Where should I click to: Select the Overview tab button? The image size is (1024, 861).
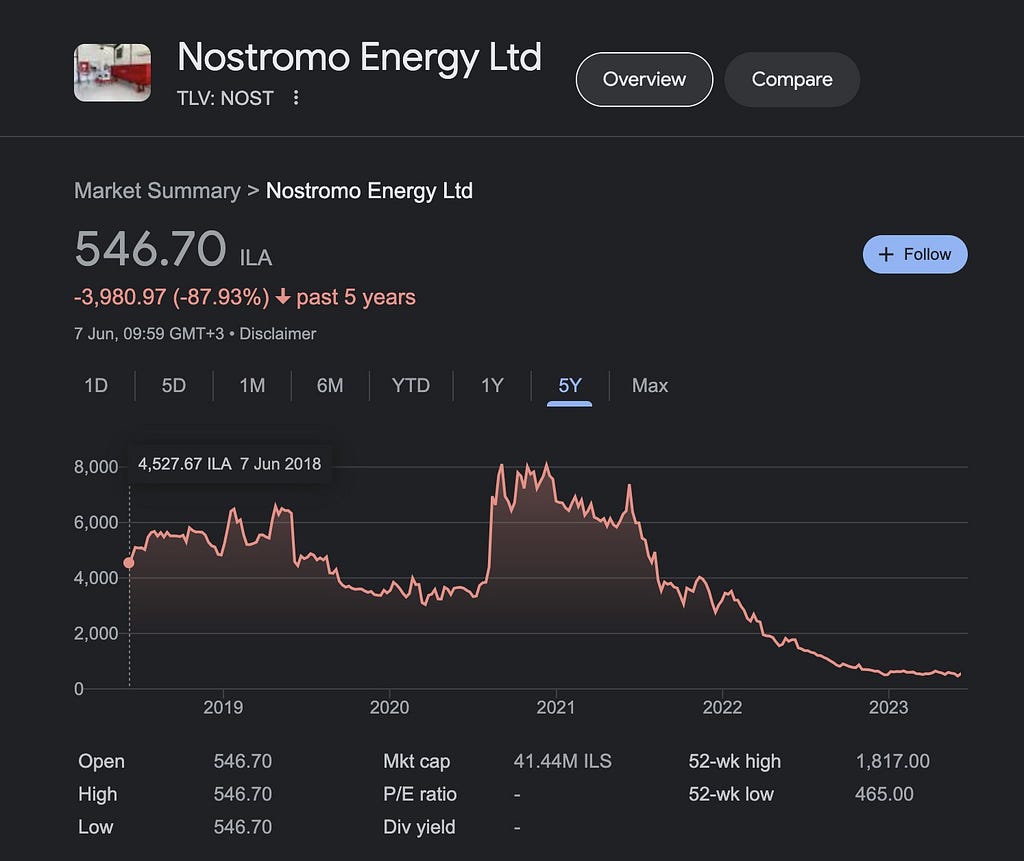point(644,80)
